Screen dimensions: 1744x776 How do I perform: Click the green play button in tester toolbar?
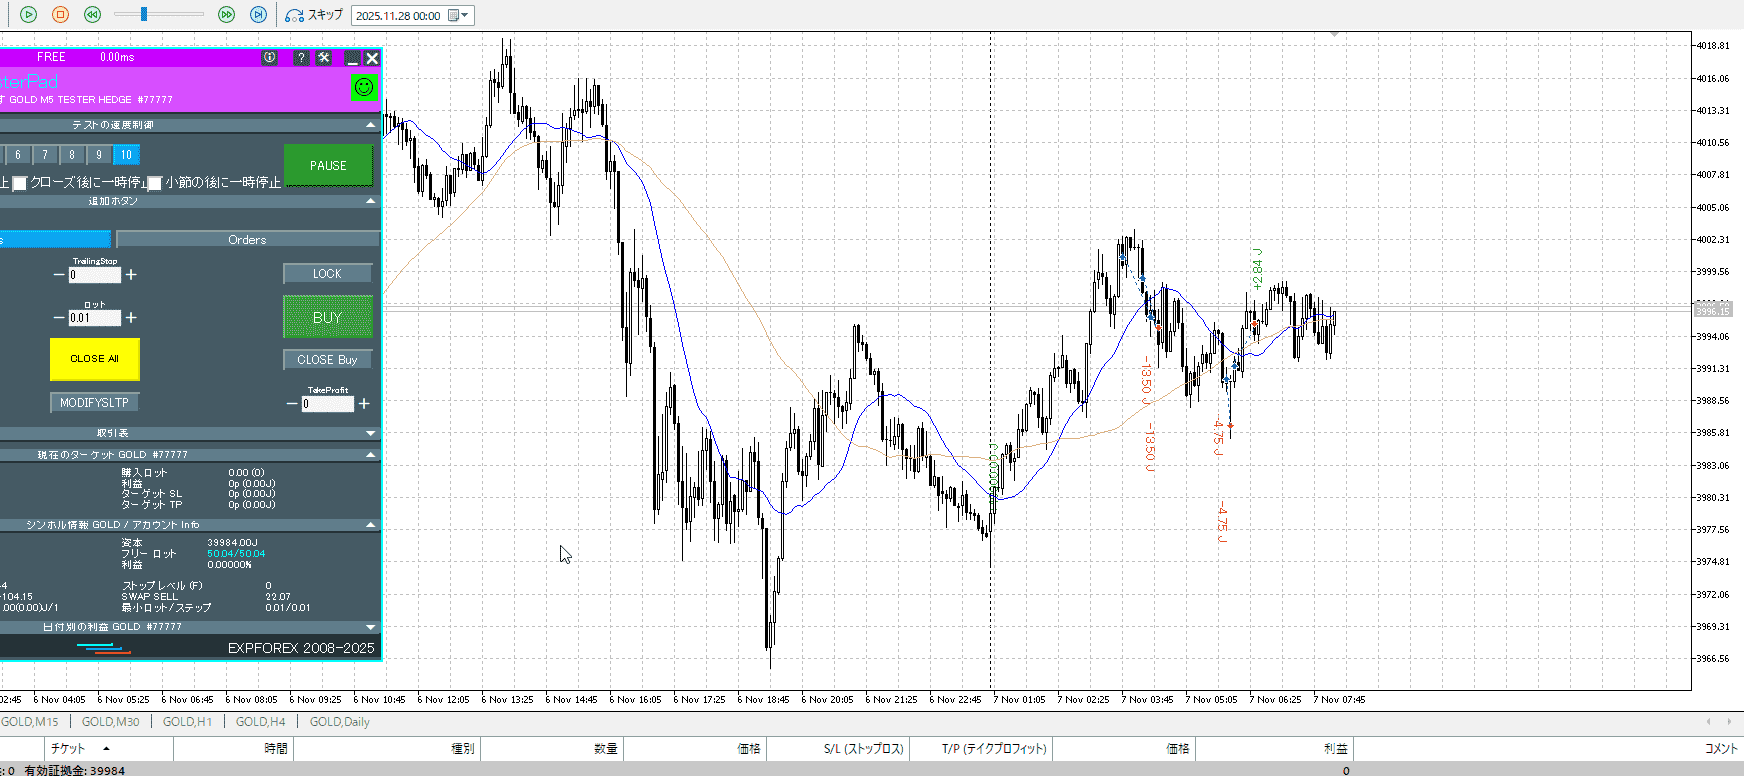click(x=29, y=14)
